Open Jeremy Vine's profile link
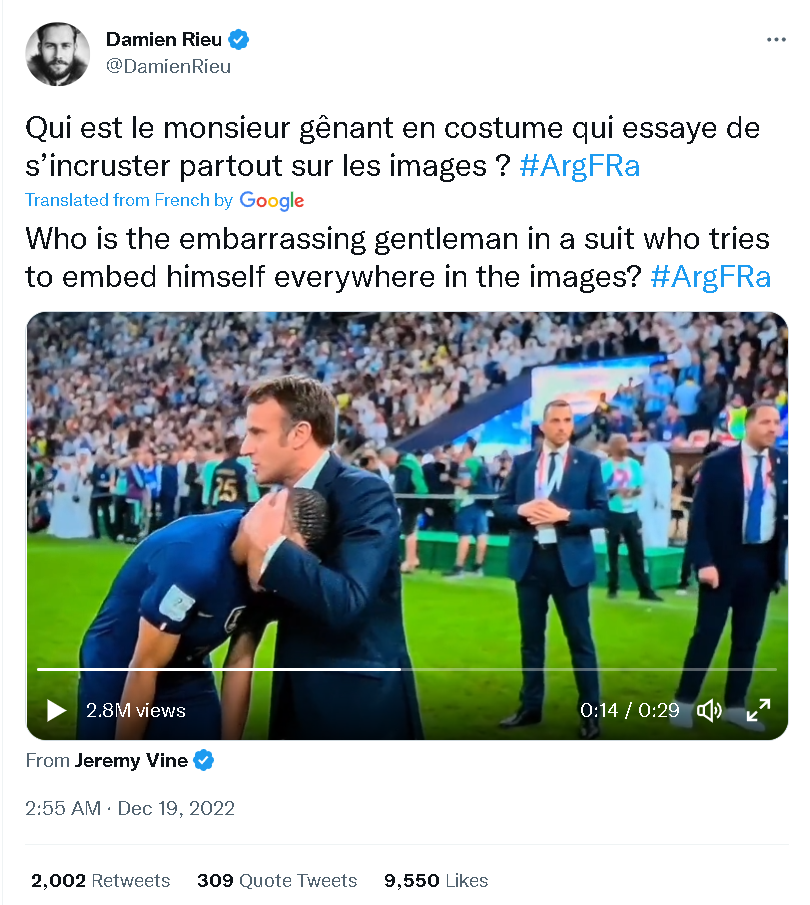This screenshot has width=810, height=905. [x=131, y=761]
